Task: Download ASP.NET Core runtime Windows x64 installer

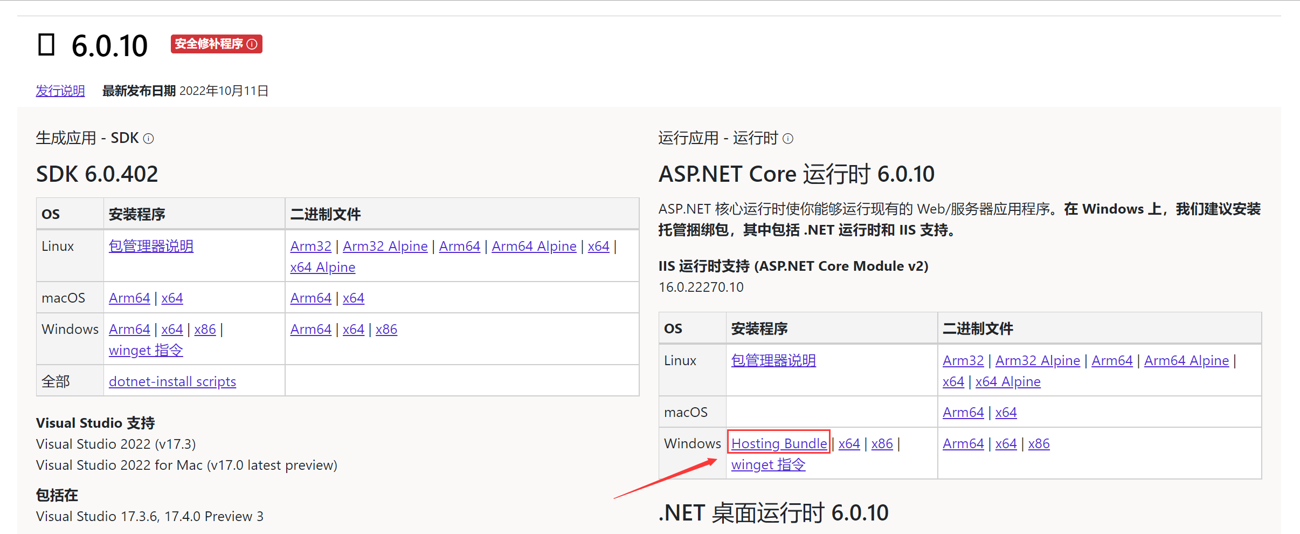Action: pos(849,443)
